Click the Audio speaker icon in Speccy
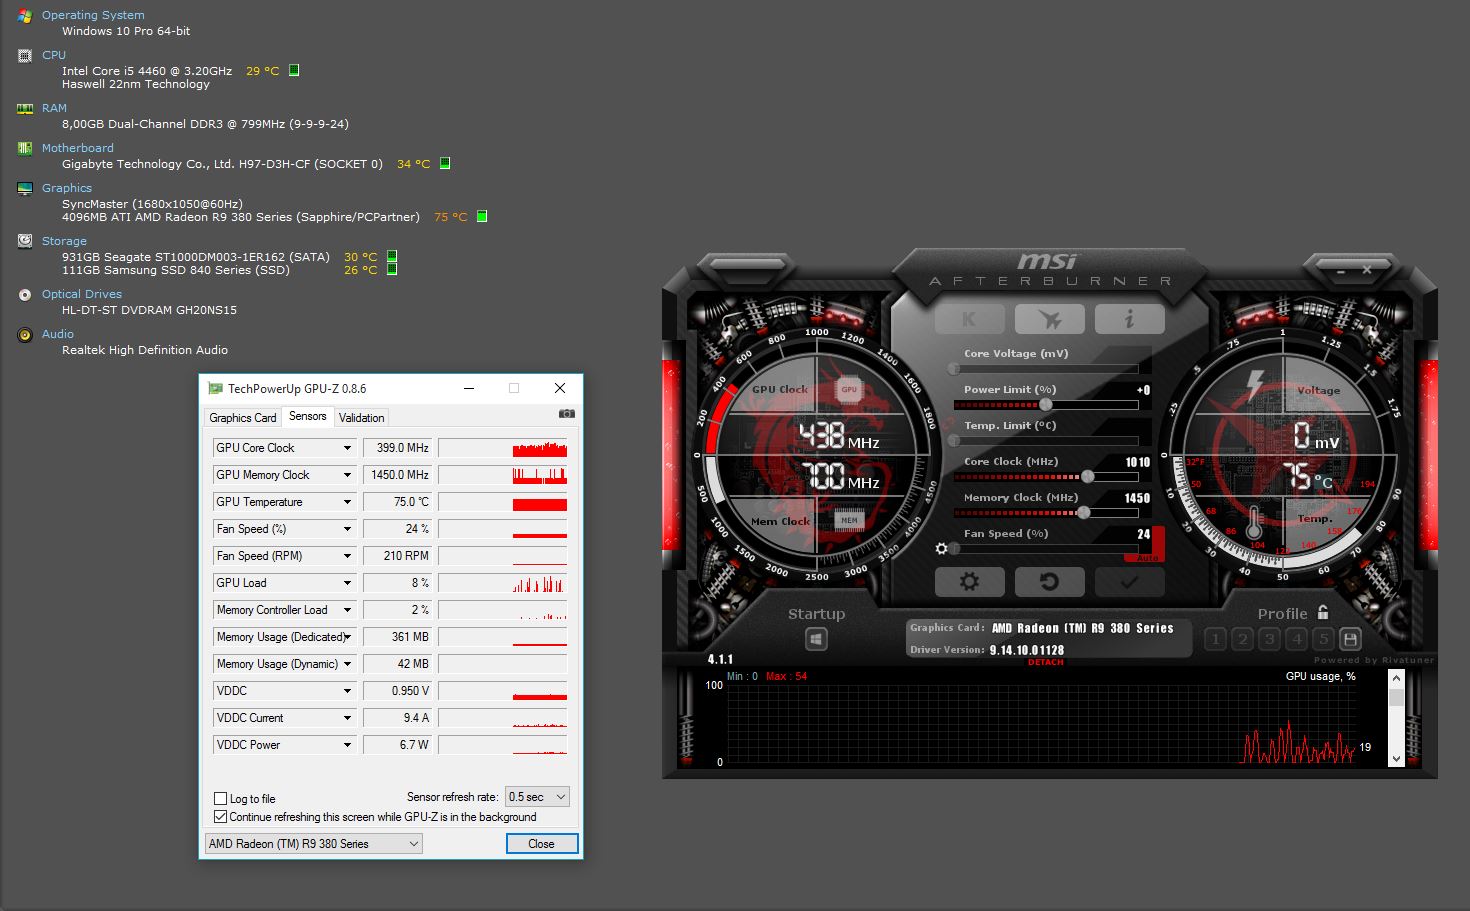This screenshot has width=1470, height=911. 25,335
